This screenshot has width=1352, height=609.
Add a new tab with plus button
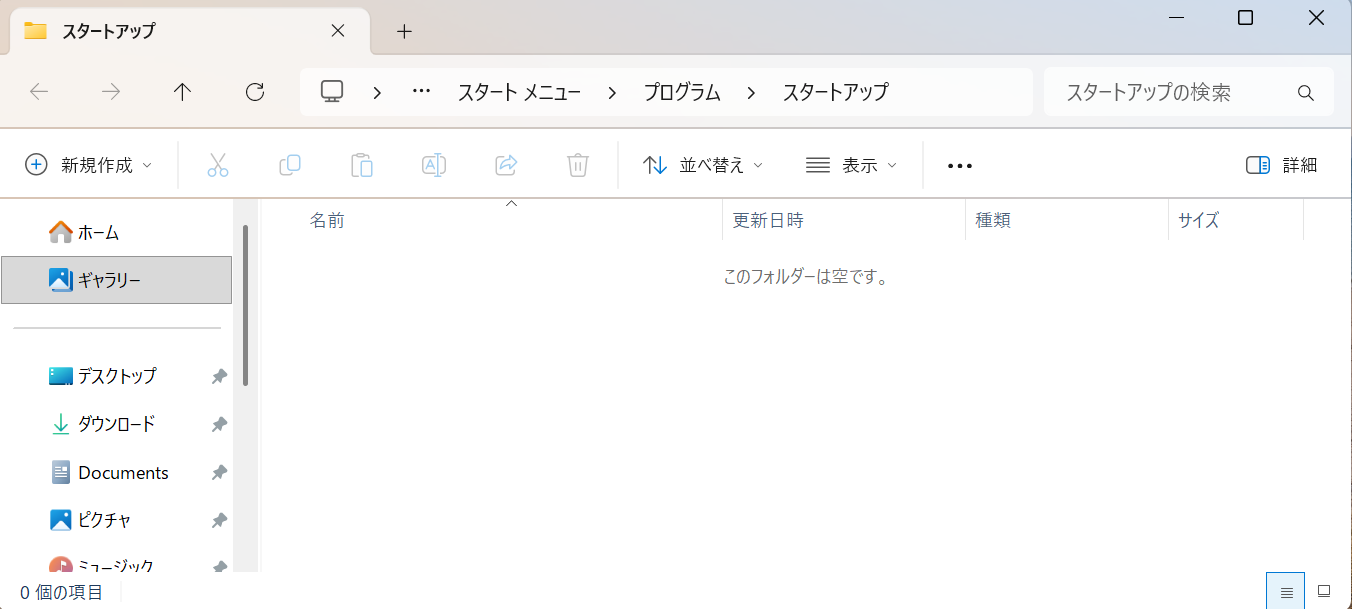[x=404, y=31]
